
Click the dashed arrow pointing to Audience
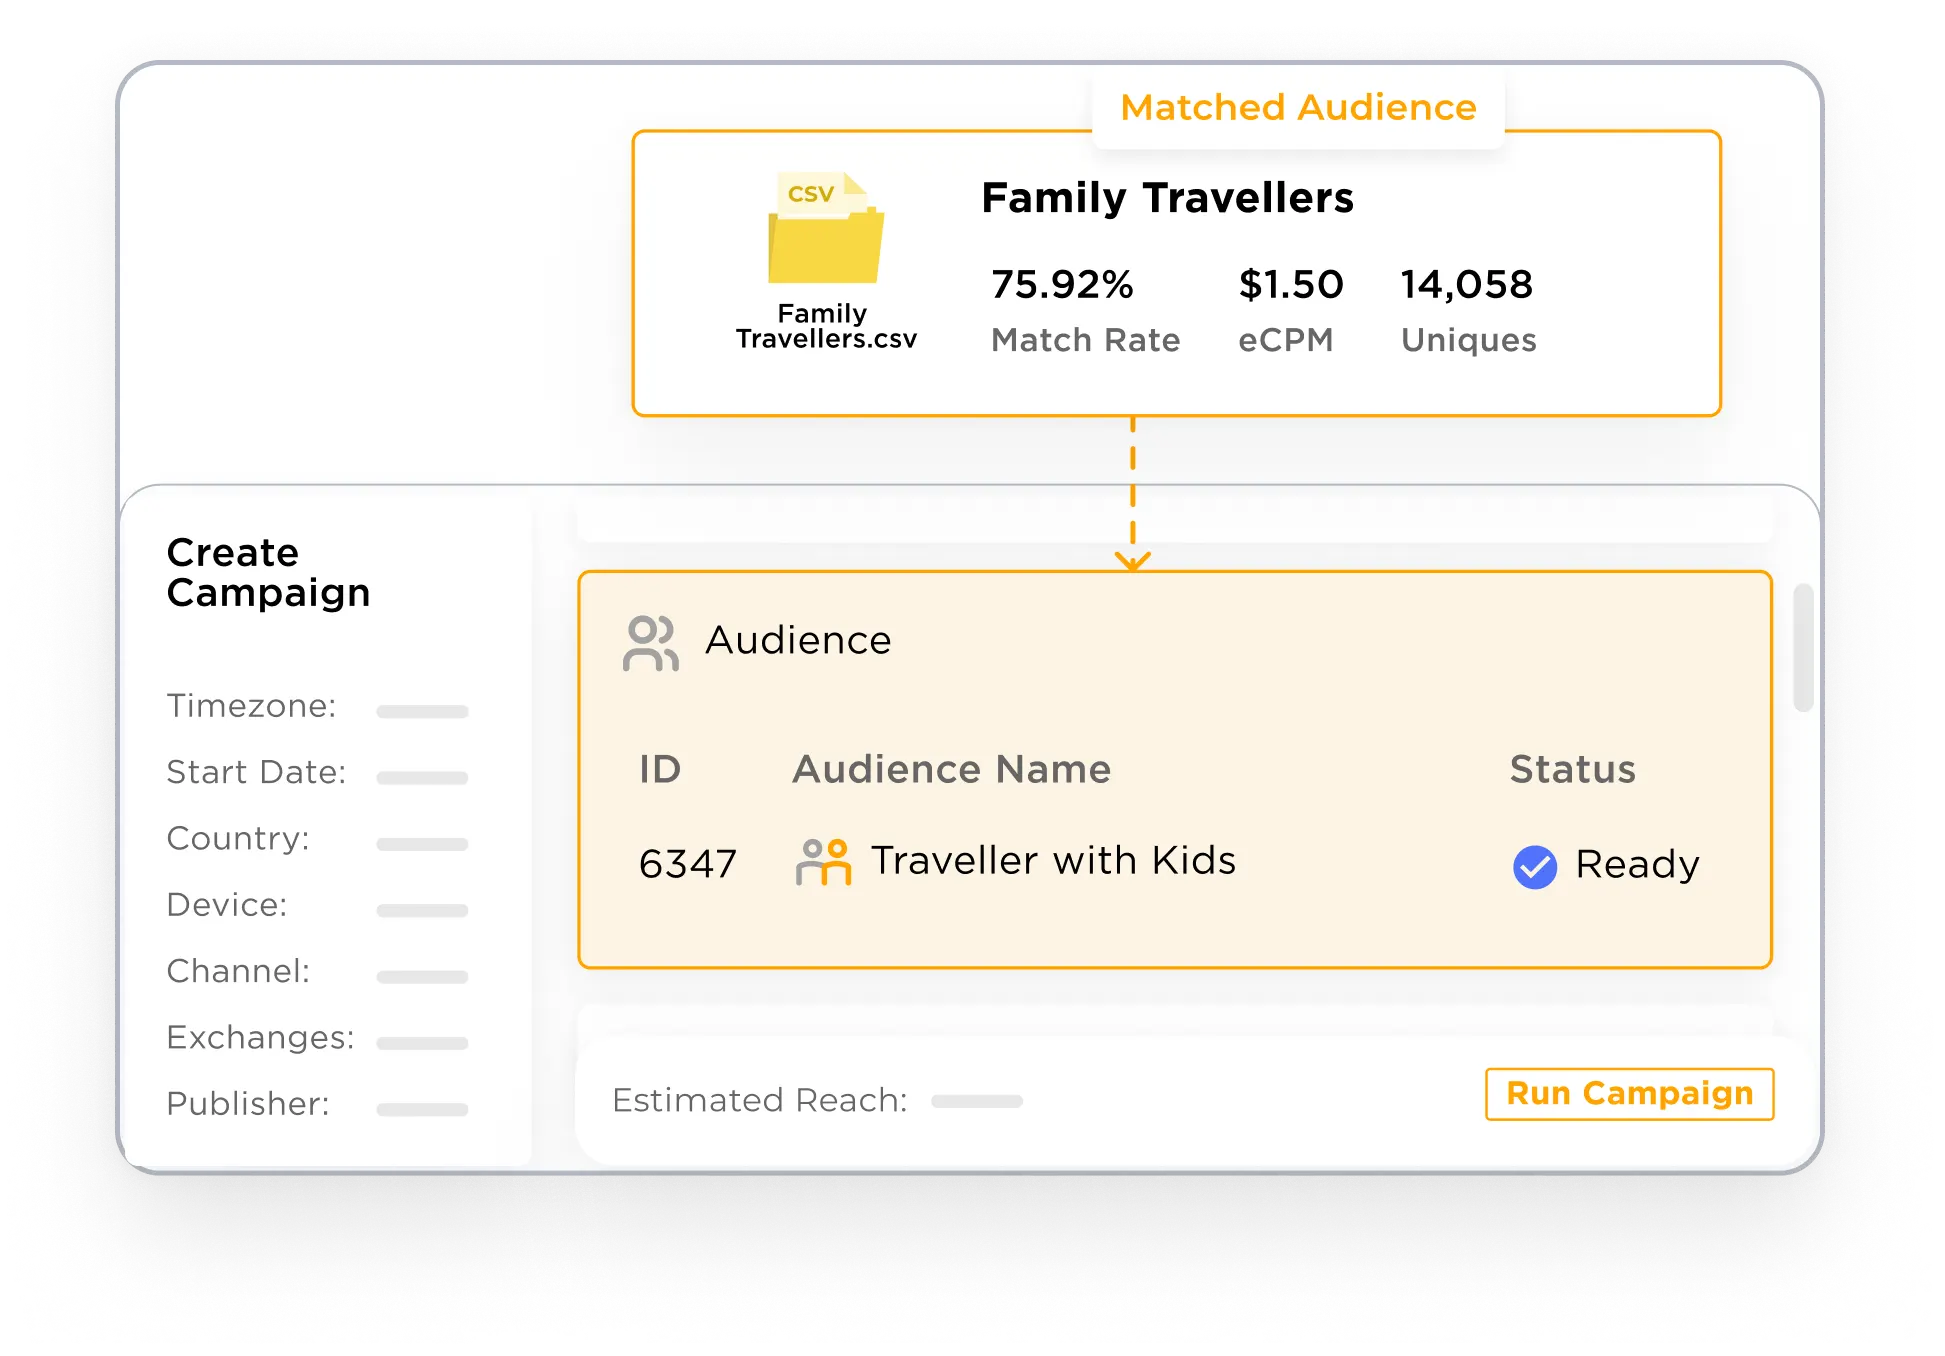(1132, 495)
